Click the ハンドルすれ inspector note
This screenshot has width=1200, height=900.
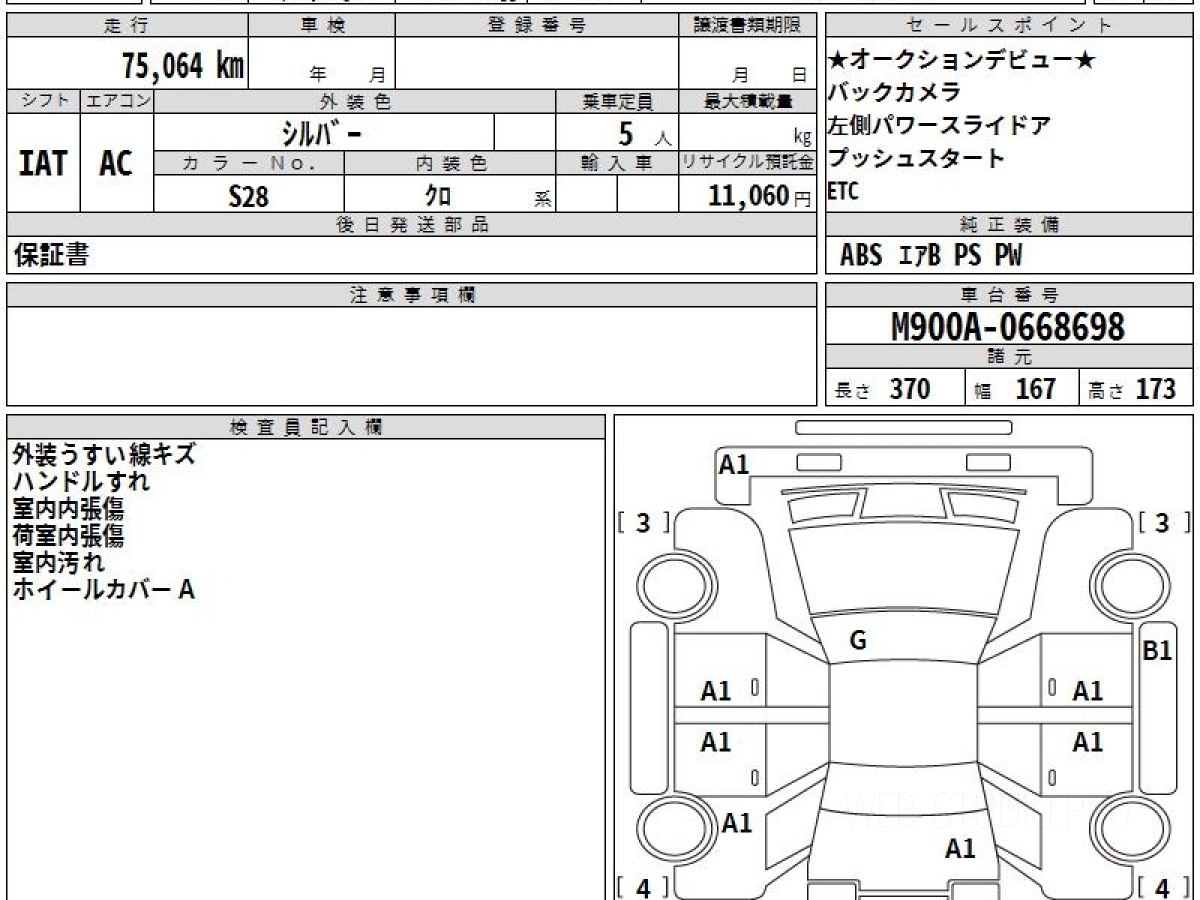tap(81, 482)
